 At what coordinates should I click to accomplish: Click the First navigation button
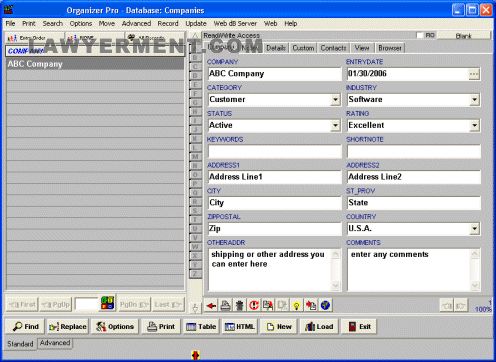(x=22, y=305)
